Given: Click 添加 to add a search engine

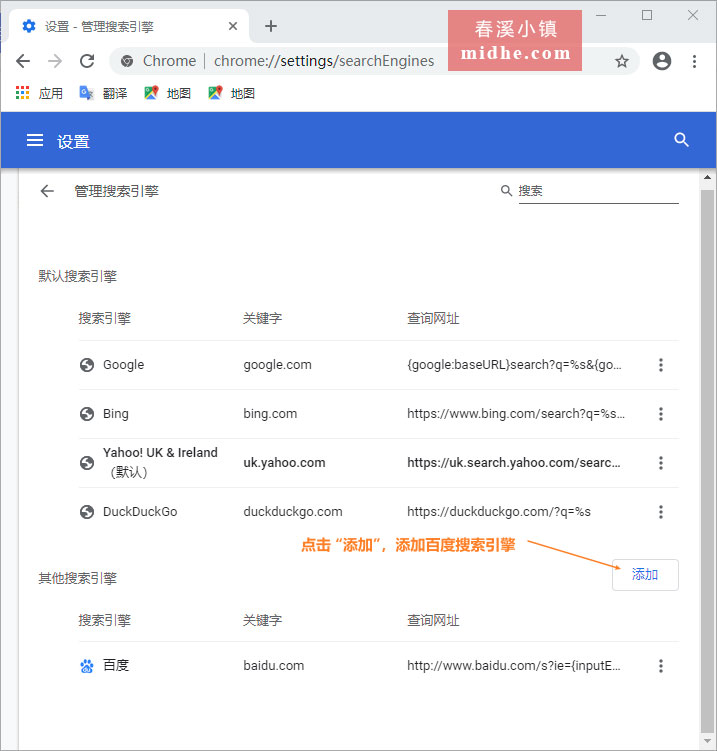Looking at the screenshot, I should point(645,575).
